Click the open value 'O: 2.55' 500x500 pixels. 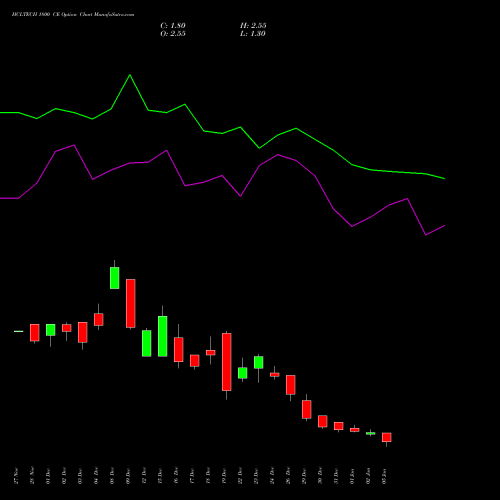tap(173, 34)
